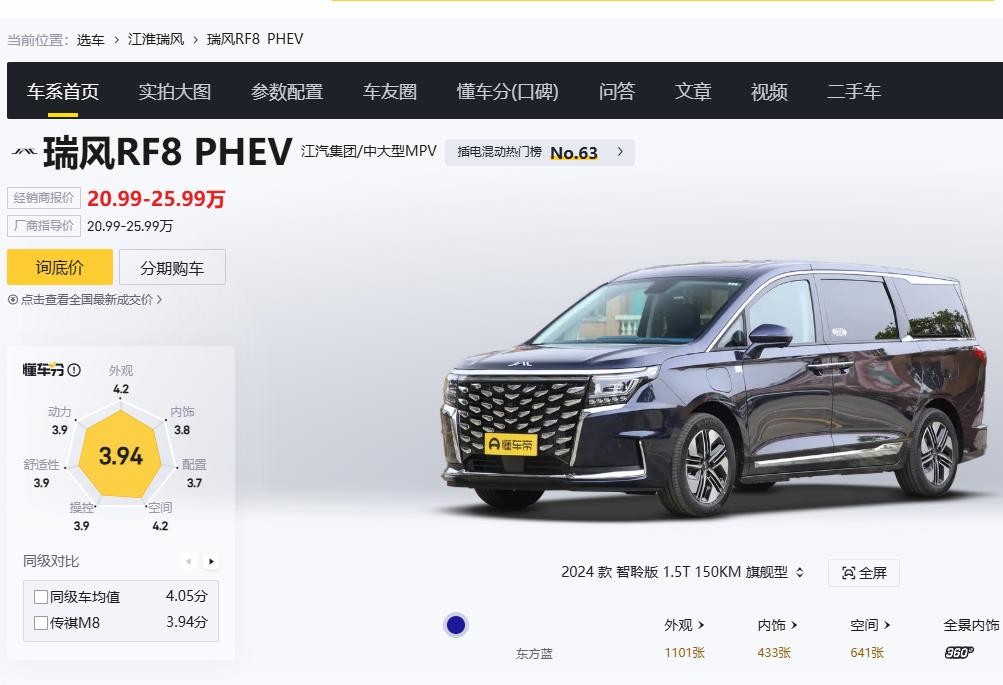Select the 东方蓝 blue color swatch
Screen dimensions: 1003x685
click(456, 625)
